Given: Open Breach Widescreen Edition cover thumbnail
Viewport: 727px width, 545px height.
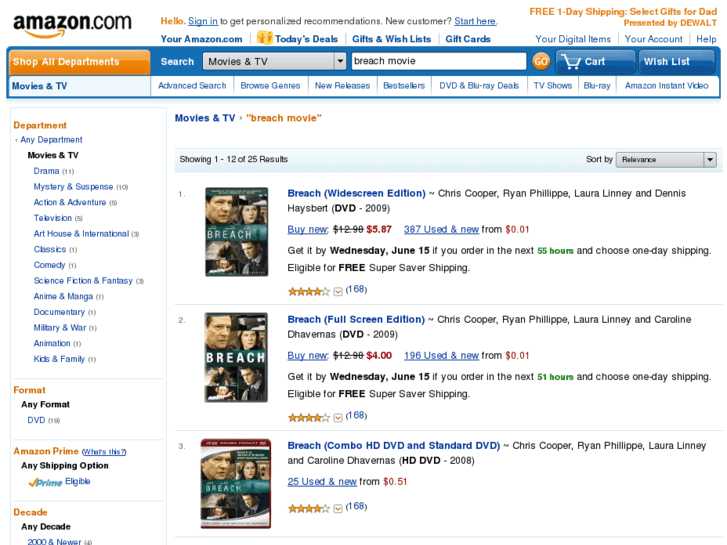Looking at the screenshot, I should [x=236, y=232].
